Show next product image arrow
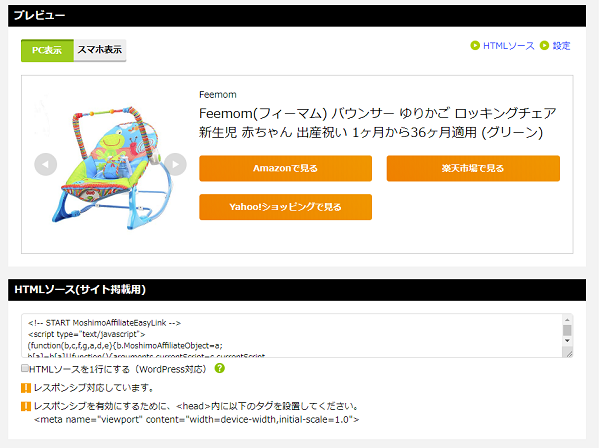This screenshot has height=448, width=600. pos(175,165)
